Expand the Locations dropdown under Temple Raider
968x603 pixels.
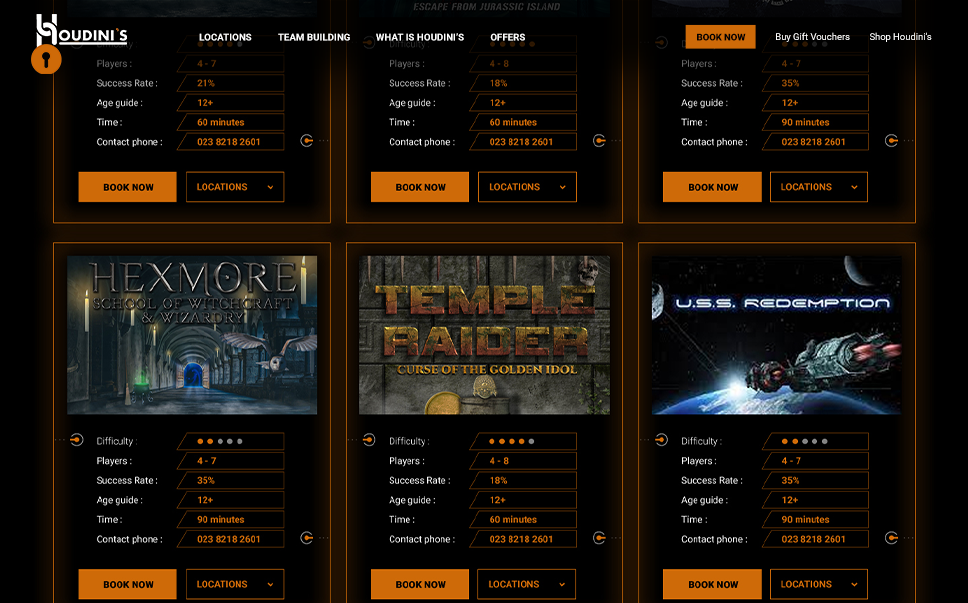527,584
